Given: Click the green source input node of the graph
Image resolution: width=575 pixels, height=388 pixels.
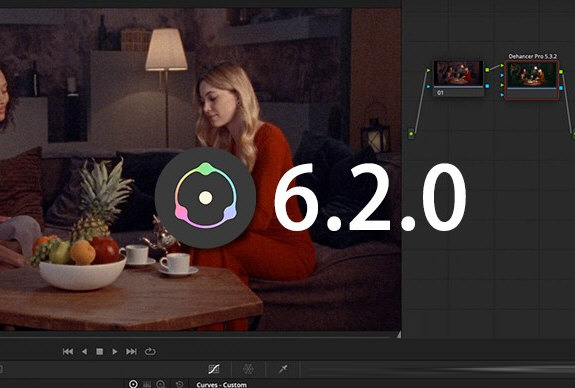Looking at the screenshot, I should [411, 134].
